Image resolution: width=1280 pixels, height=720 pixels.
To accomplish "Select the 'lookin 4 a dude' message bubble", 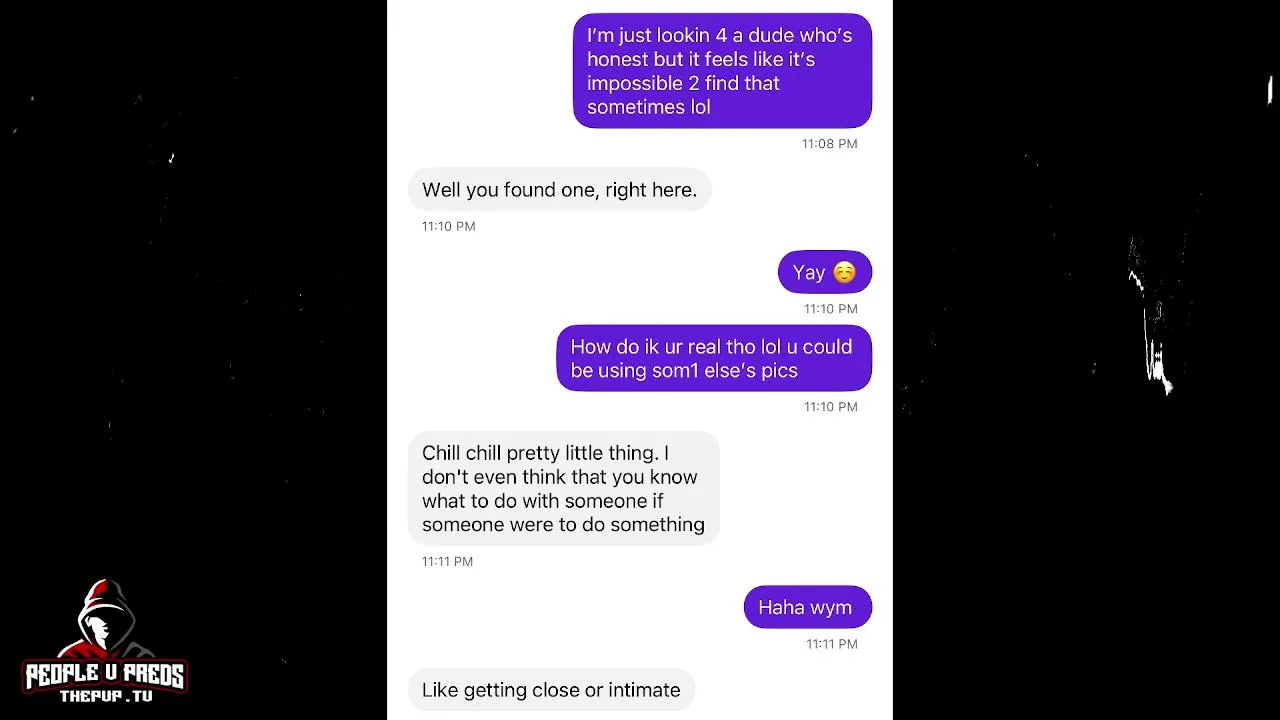I will (722, 71).
